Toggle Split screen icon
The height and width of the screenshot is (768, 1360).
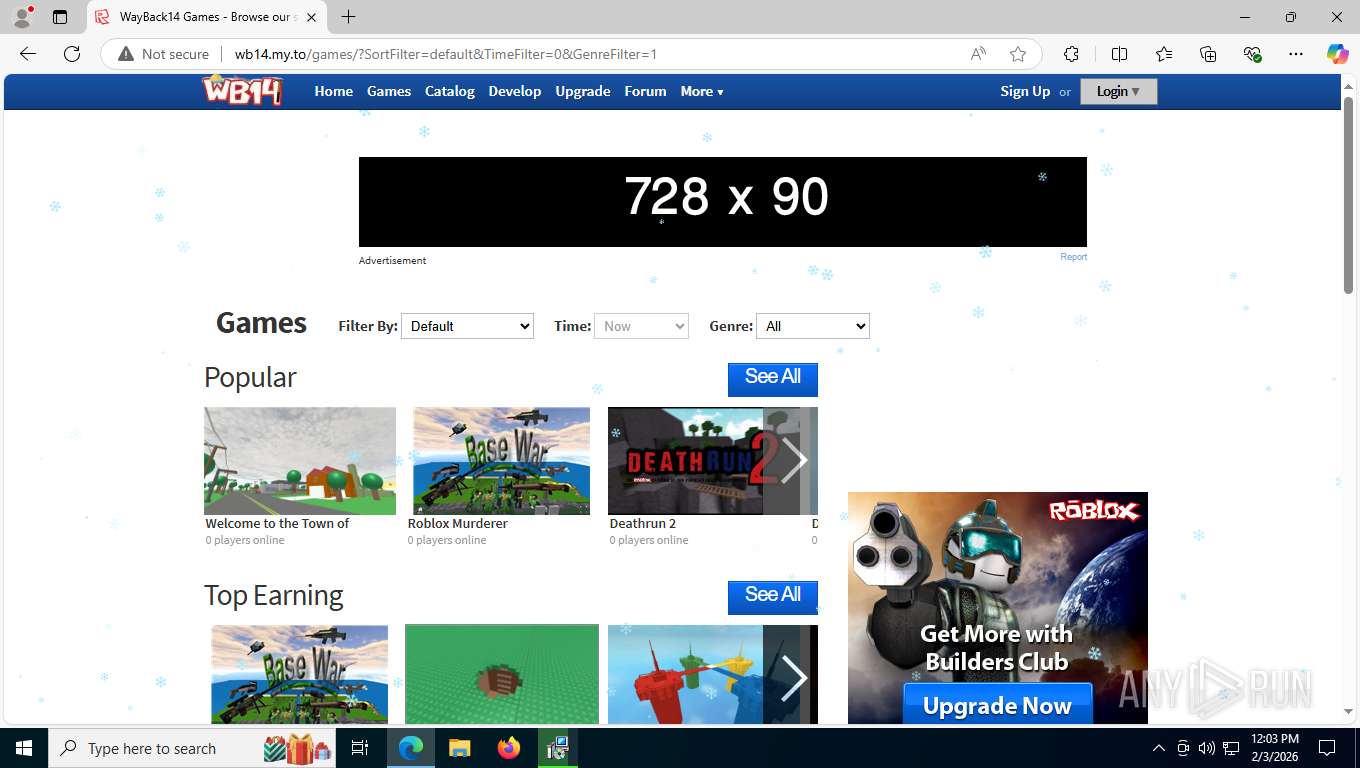pos(1120,54)
